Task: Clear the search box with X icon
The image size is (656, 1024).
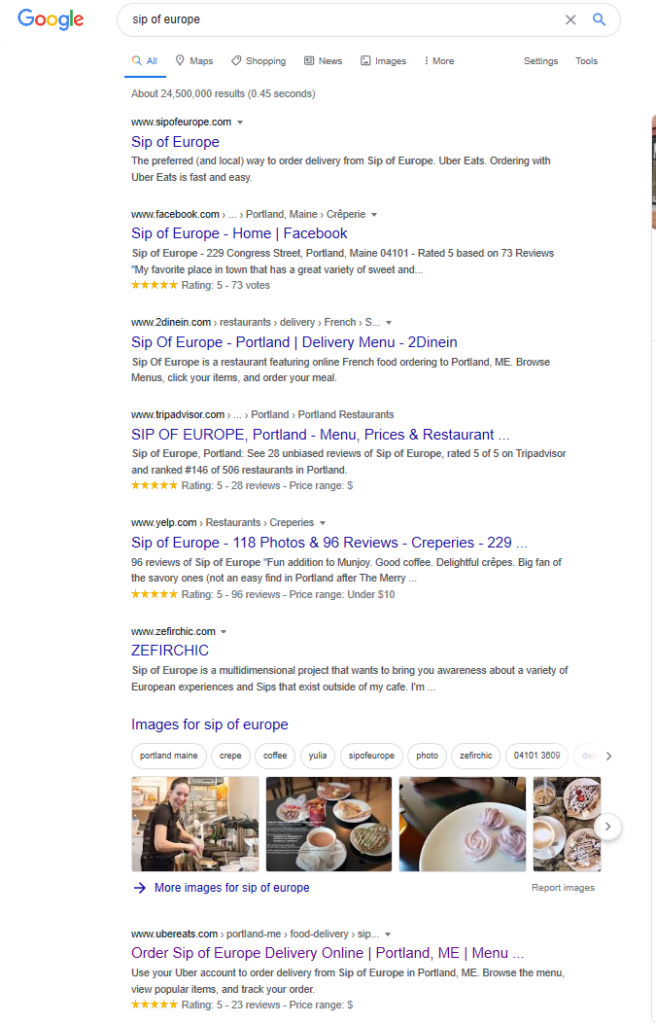Action: [x=570, y=20]
